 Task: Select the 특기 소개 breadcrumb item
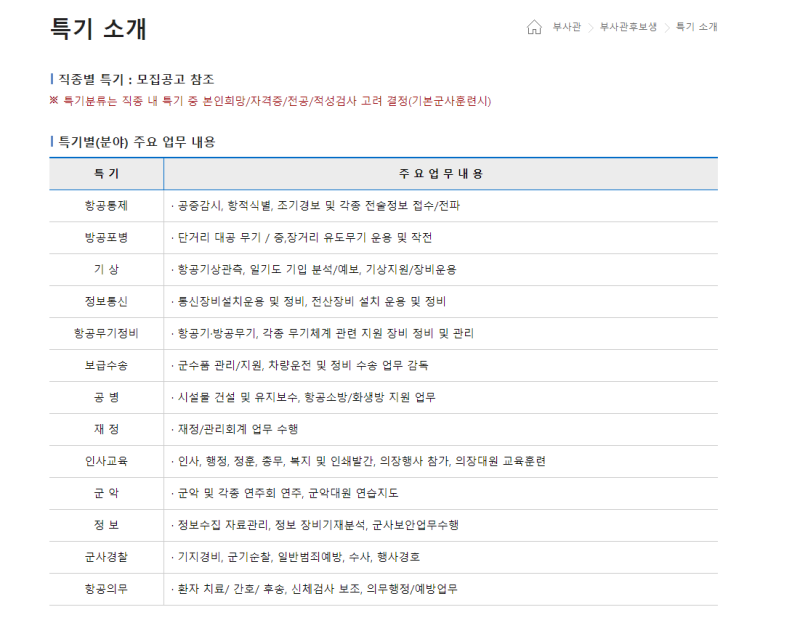[696, 27]
